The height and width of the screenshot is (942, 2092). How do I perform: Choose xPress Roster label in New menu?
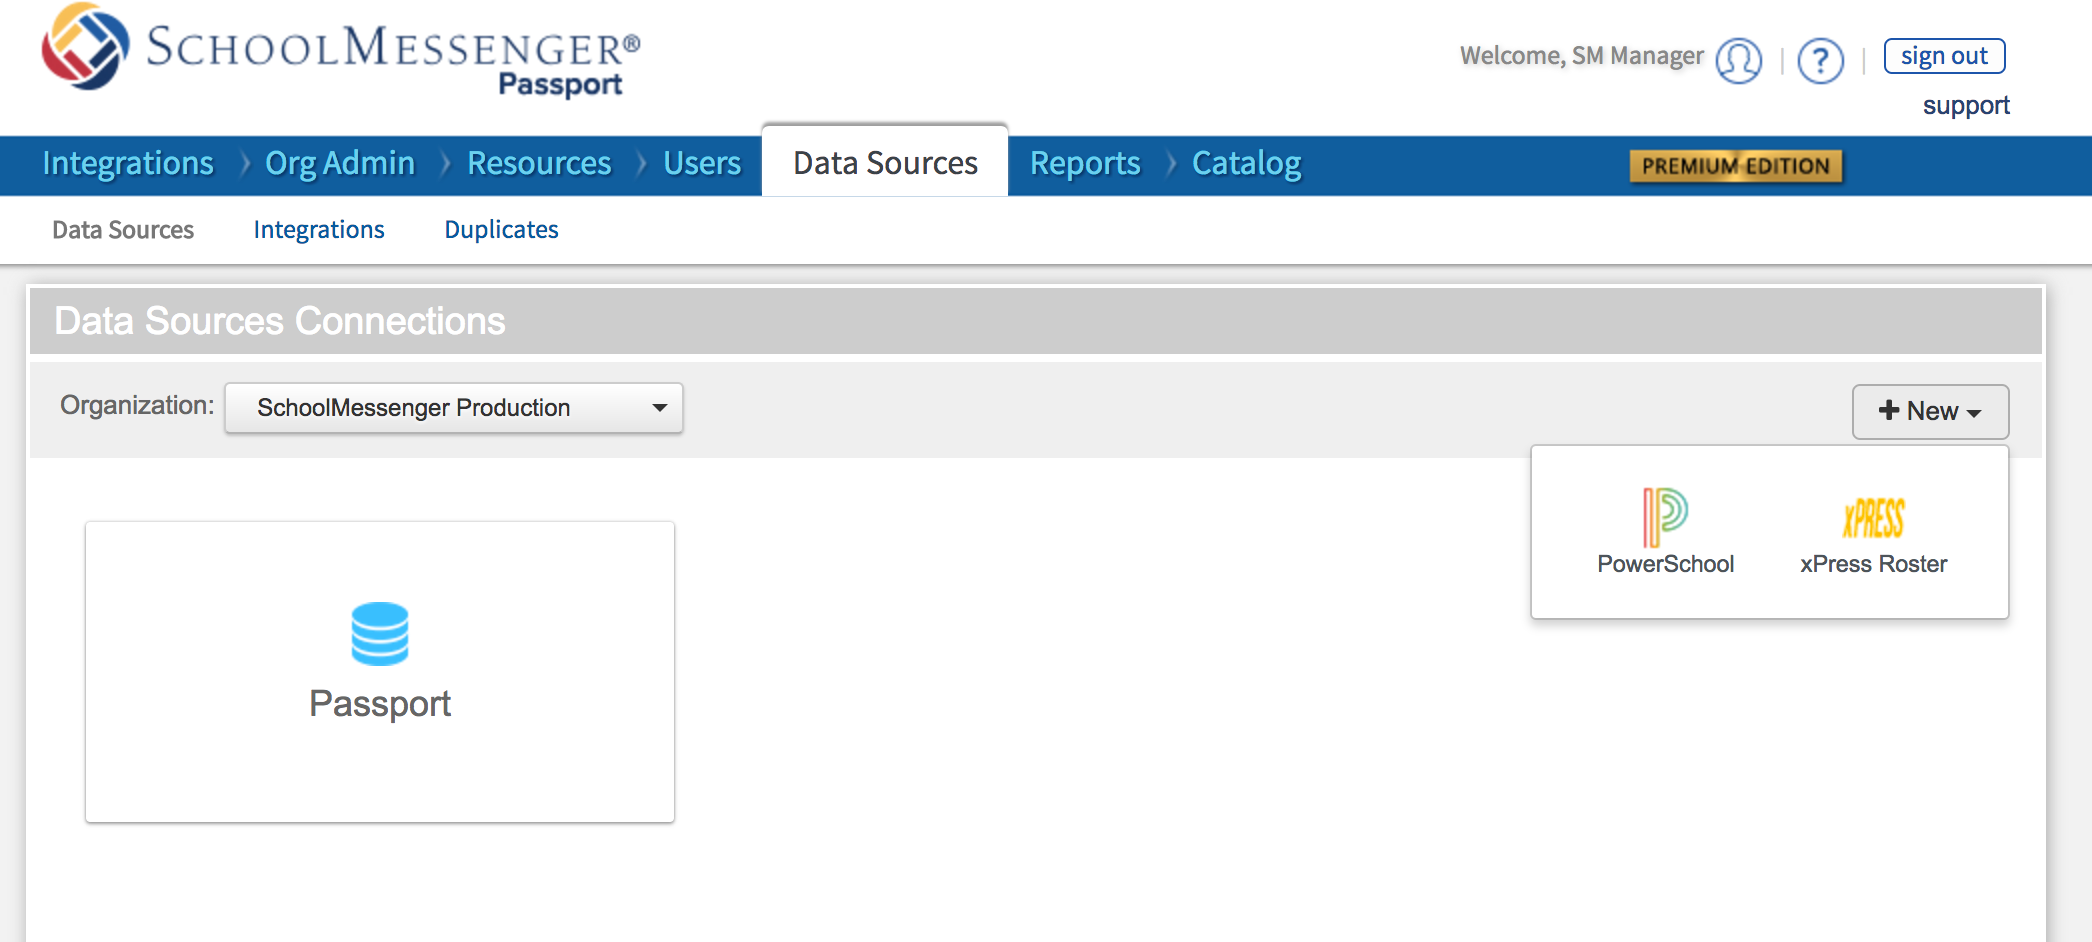coord(1874,564)
